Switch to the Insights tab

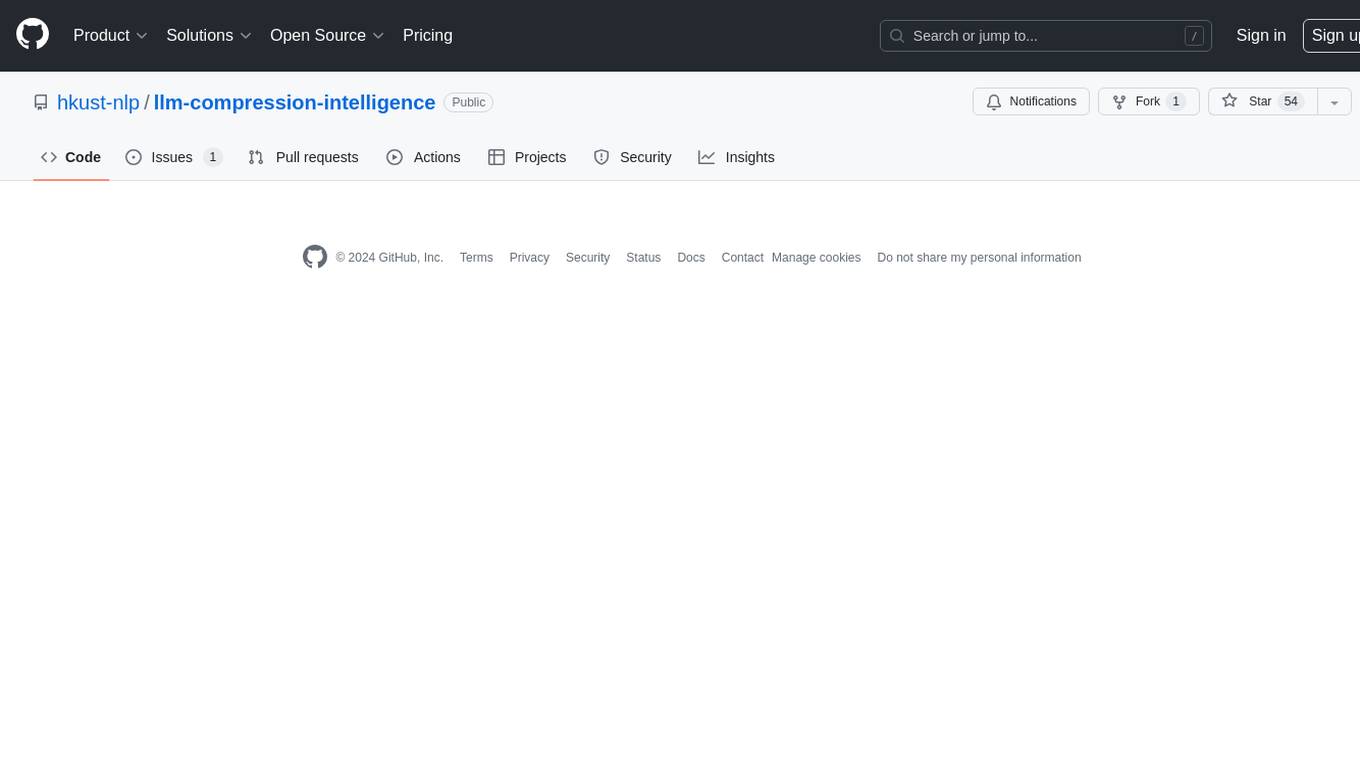736,157
